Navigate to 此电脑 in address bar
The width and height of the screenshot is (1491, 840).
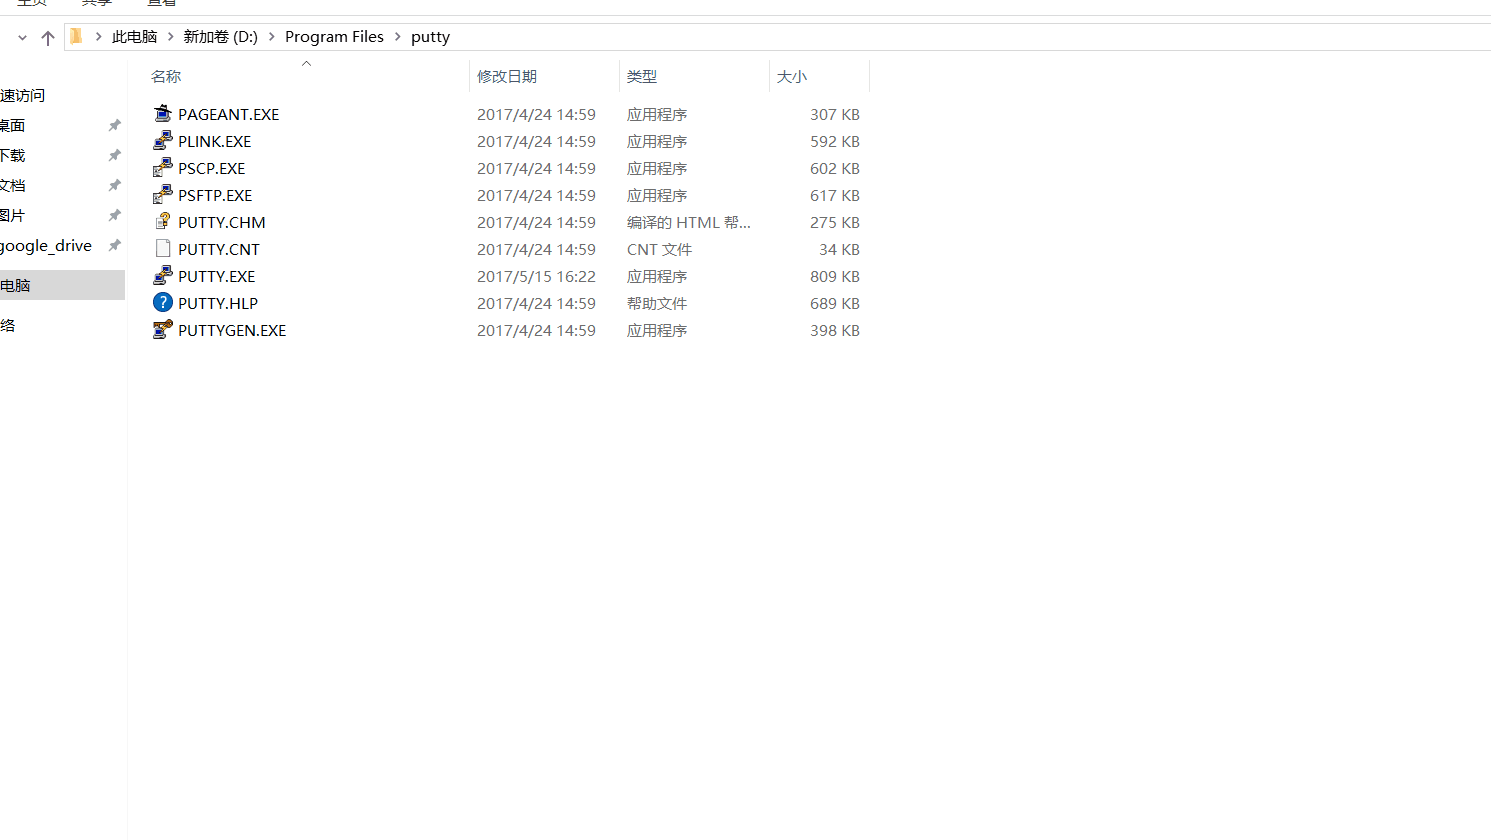pos(135,37)
